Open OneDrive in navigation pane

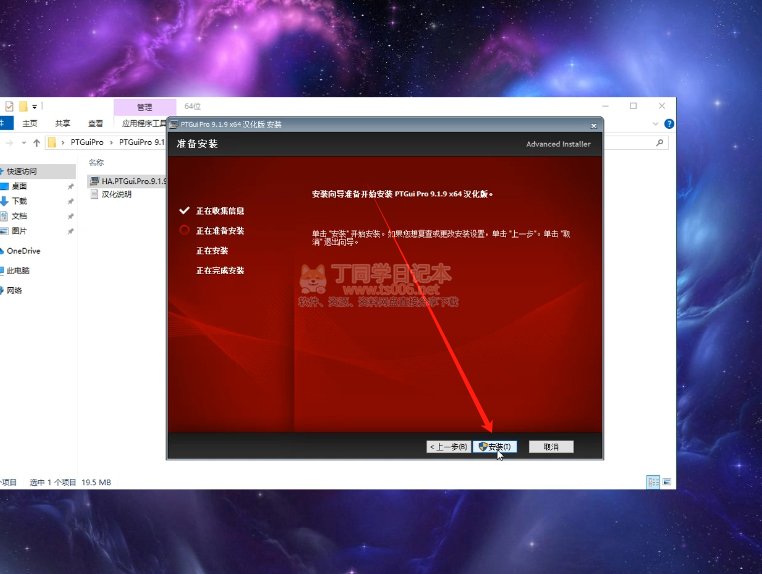(23, 251)
